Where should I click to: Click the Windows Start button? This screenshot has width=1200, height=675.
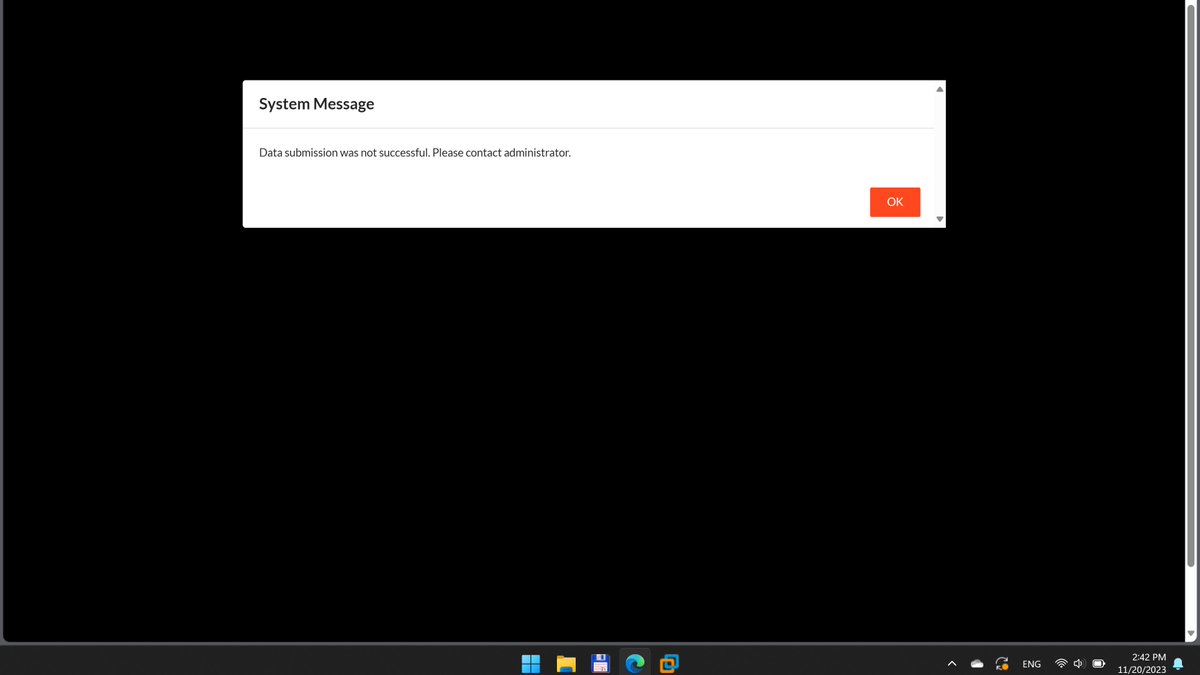pos(531,663)
